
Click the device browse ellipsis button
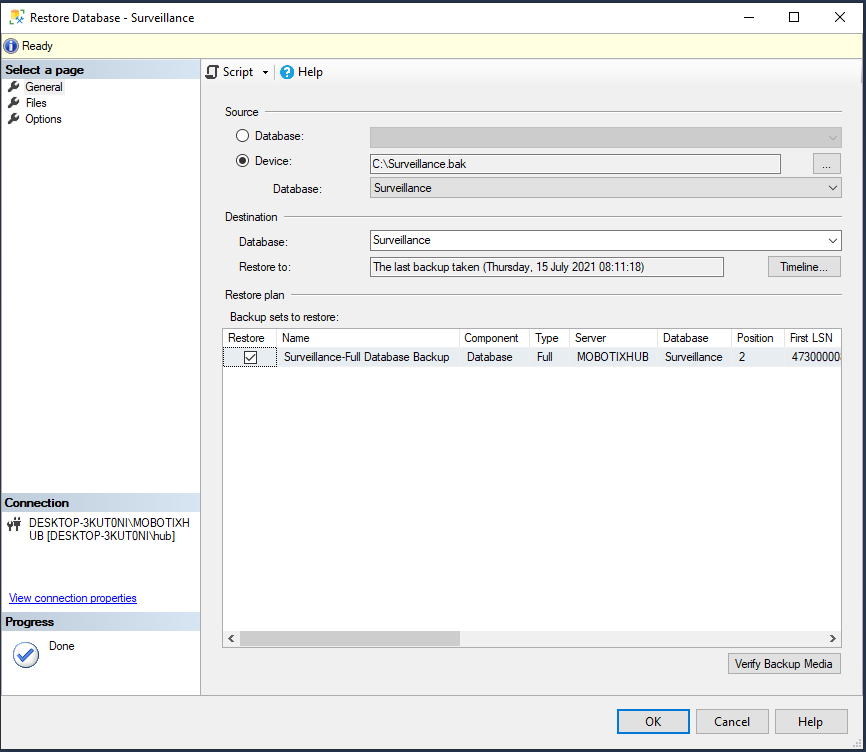[826, 164]
